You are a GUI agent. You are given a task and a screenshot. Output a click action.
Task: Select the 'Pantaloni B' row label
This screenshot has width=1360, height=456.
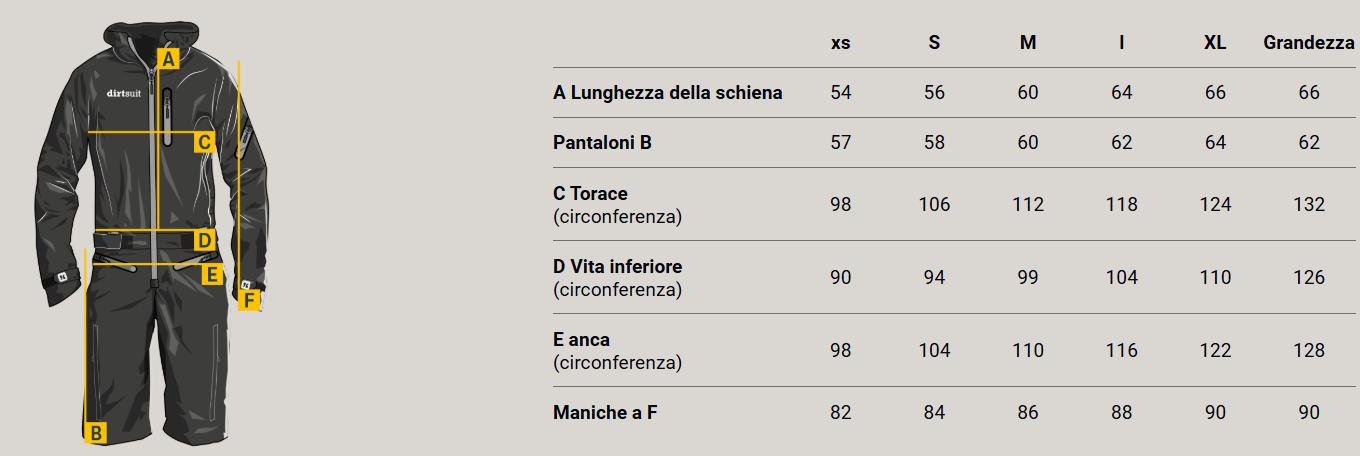pyautogui.click(x=602, y=142)
